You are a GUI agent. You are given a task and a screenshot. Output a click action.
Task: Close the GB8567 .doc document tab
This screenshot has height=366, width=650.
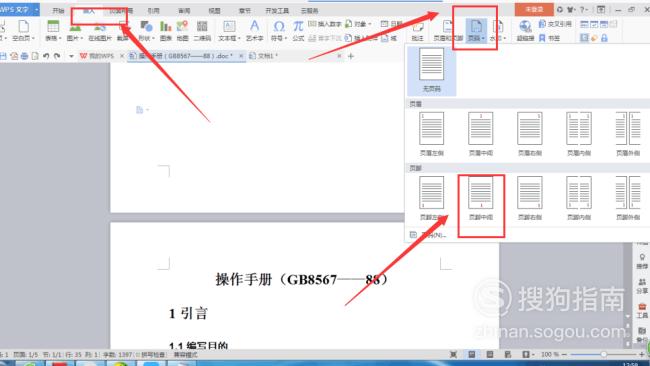pyautogui.click(x=241, y=56)
